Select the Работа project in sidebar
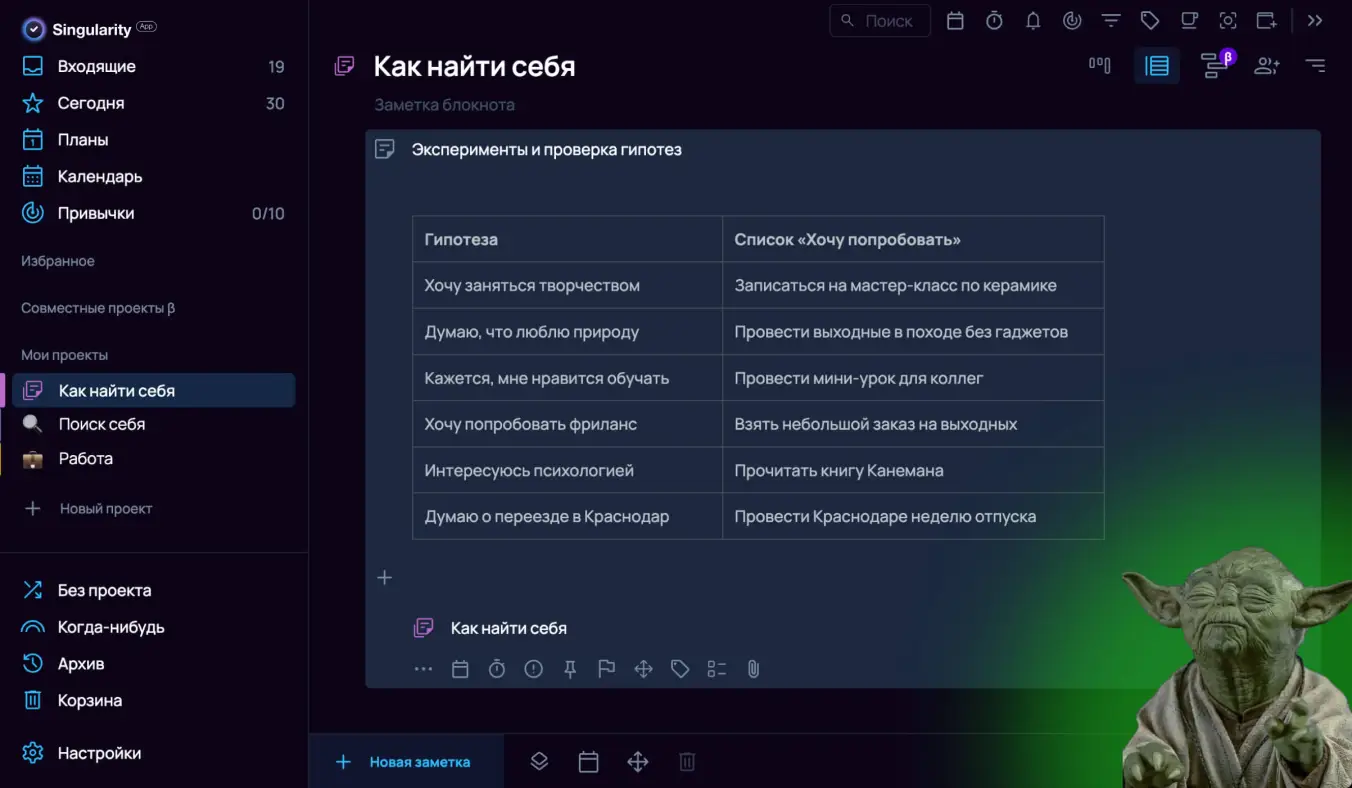The width and height of the screenshot is (1352, 788). click(86, 459)
